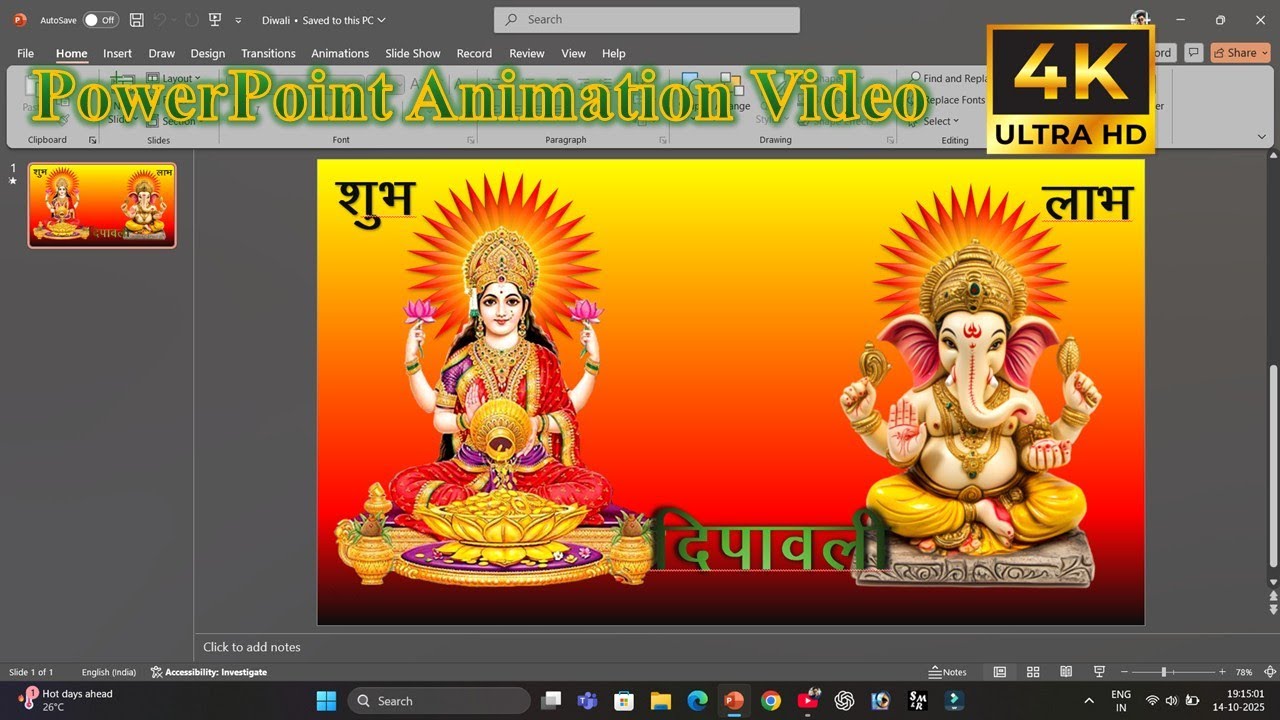Switch to Slide Sorter view

click(1033, 672)
